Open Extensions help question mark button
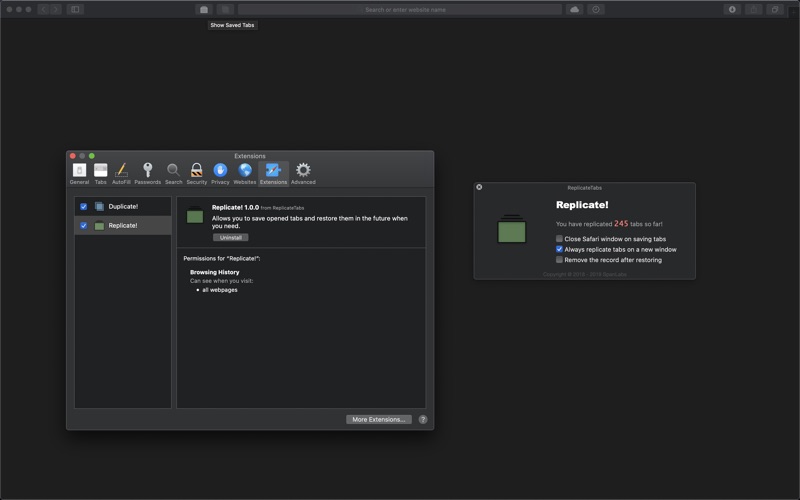Screen dimensions: 800x500 pos(423,419)
